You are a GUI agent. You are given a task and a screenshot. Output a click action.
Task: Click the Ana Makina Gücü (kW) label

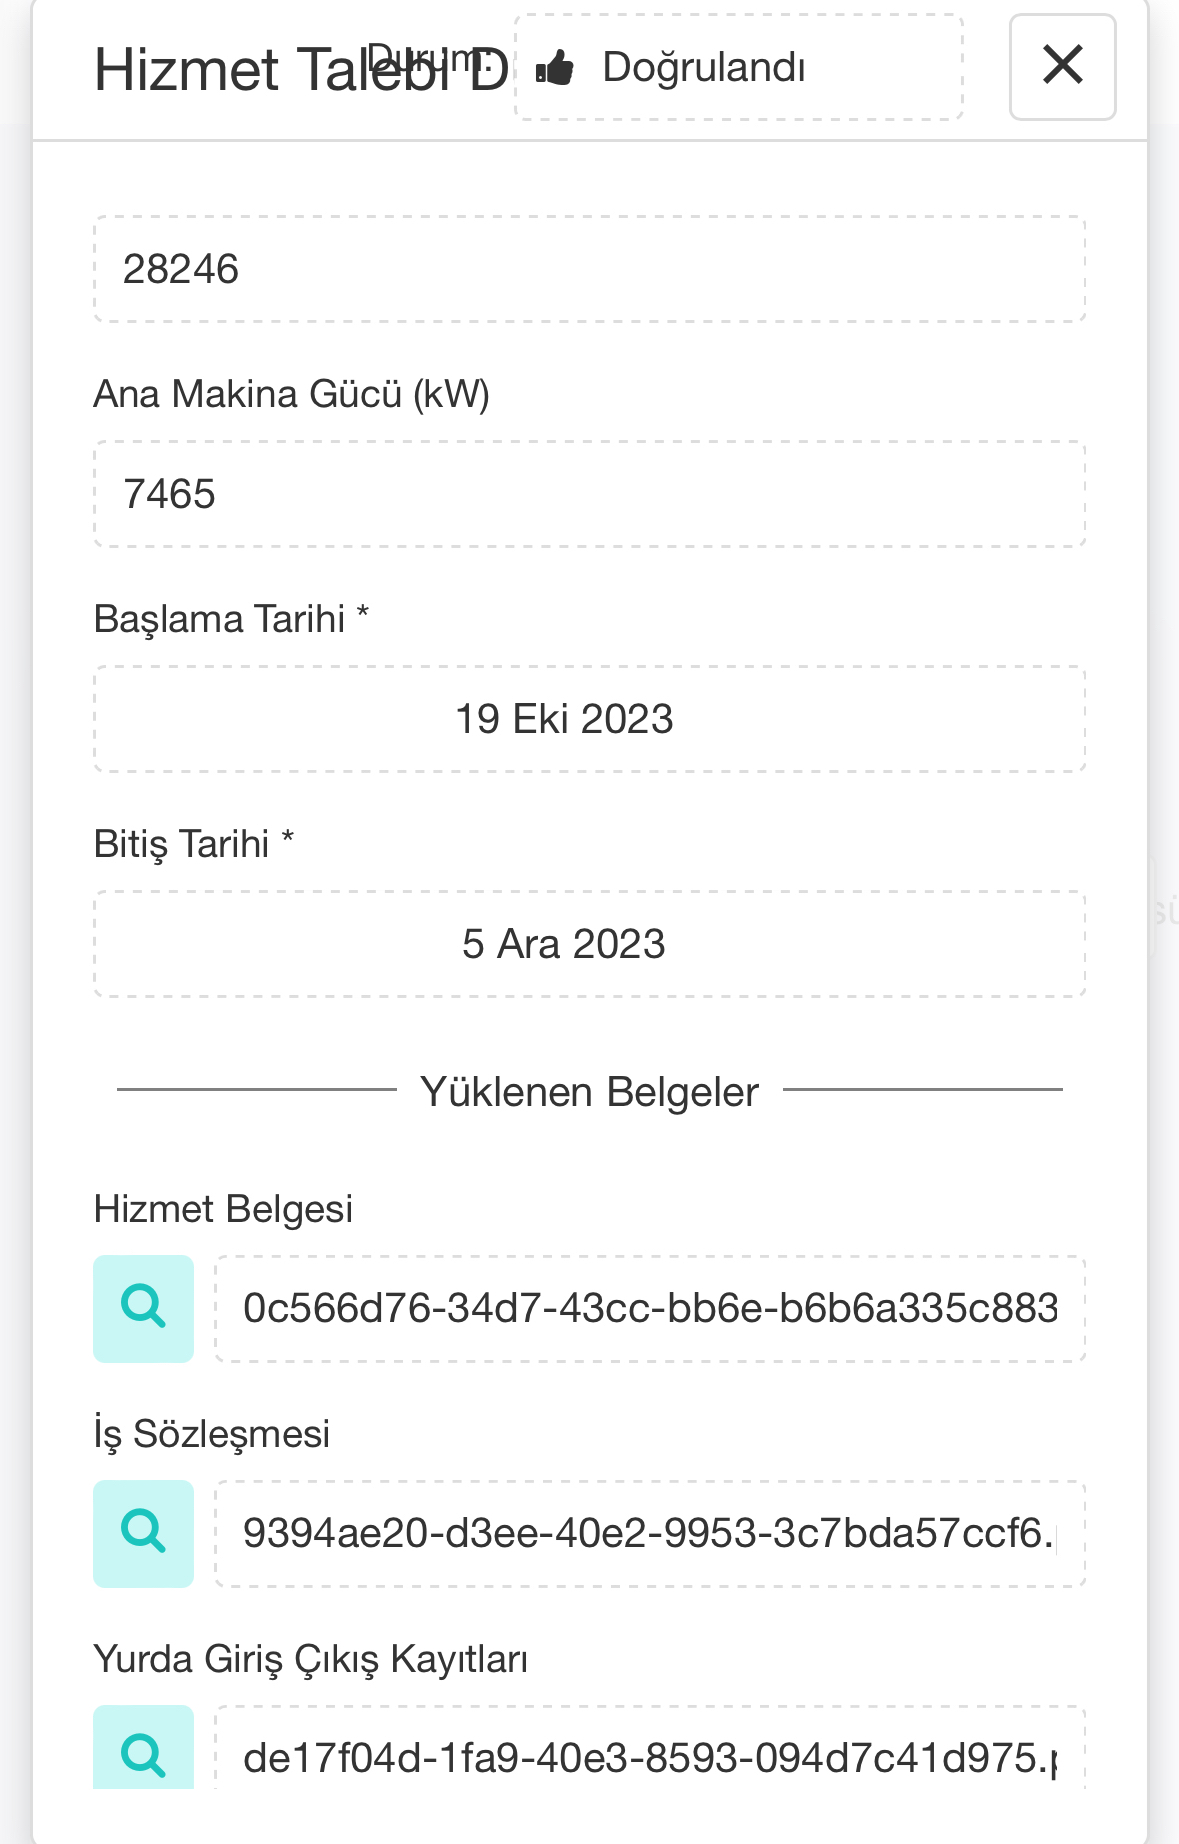tap(292, 394)
